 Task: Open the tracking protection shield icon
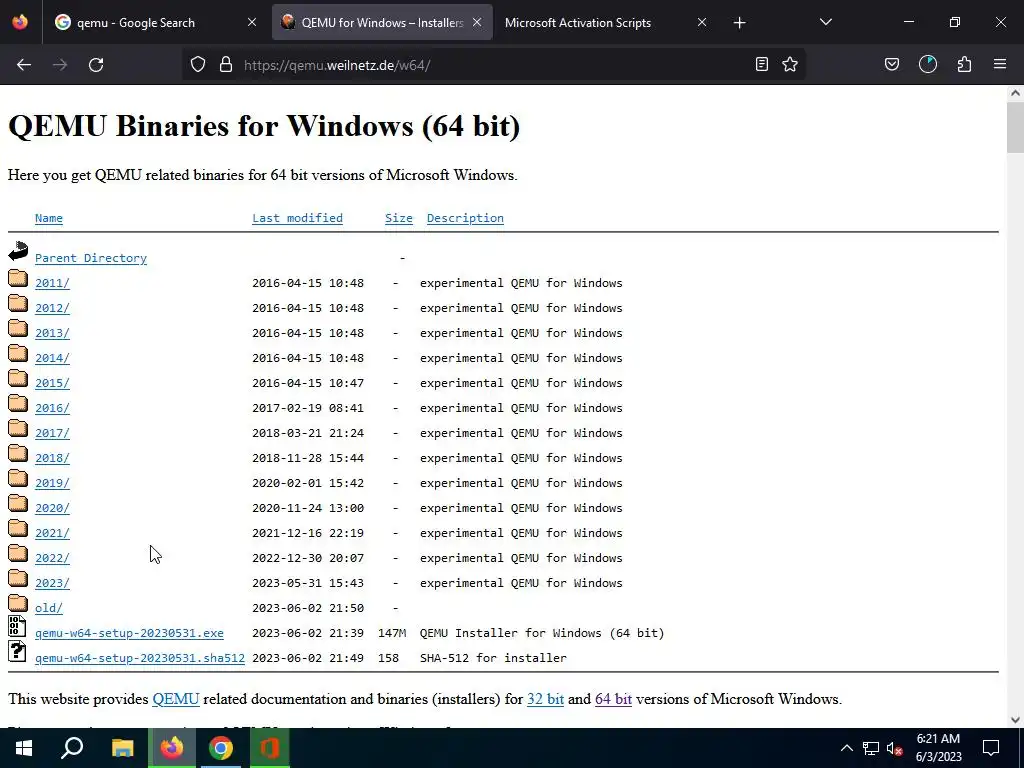198,64
